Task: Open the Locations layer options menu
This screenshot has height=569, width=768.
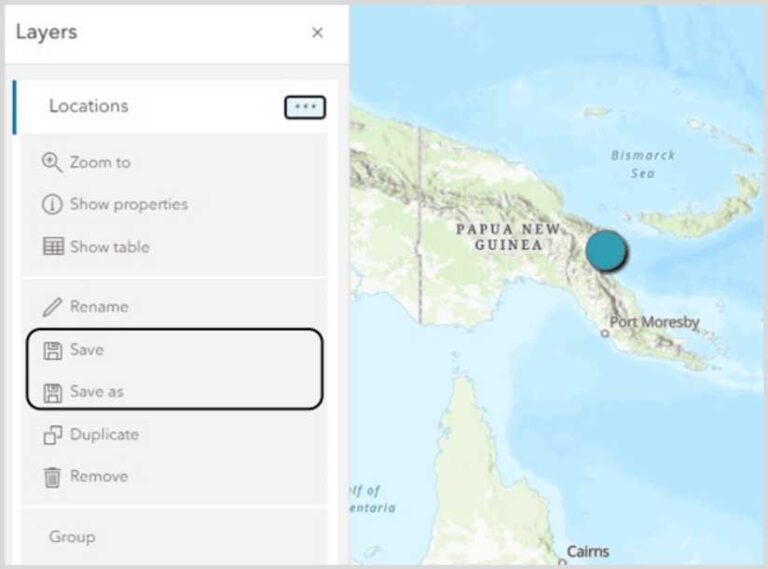Action: 305,107
